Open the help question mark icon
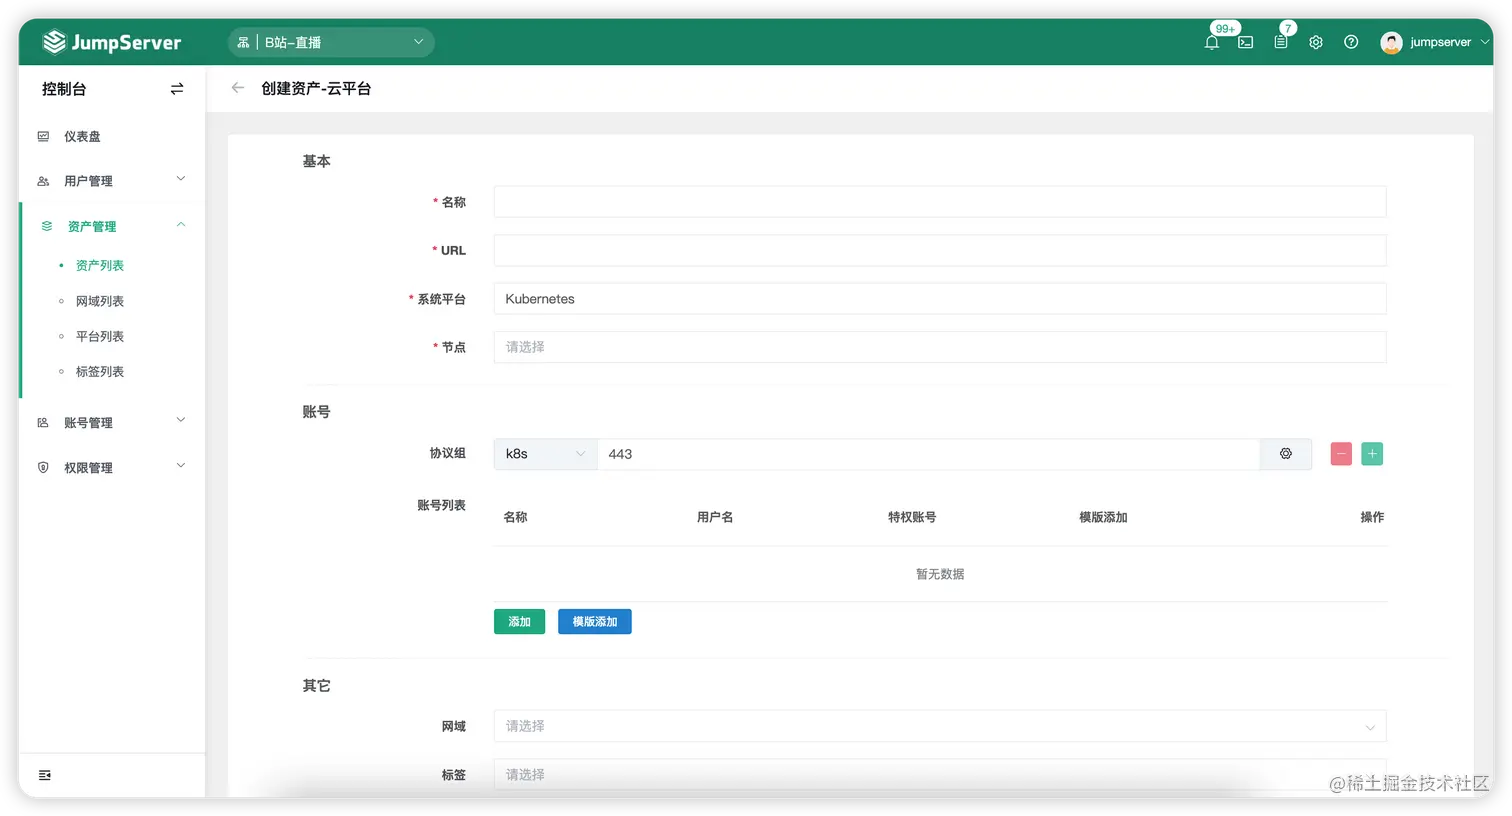Image resolution: width=1512 pixels, height=816 pixels. (x=1351, y=42)
